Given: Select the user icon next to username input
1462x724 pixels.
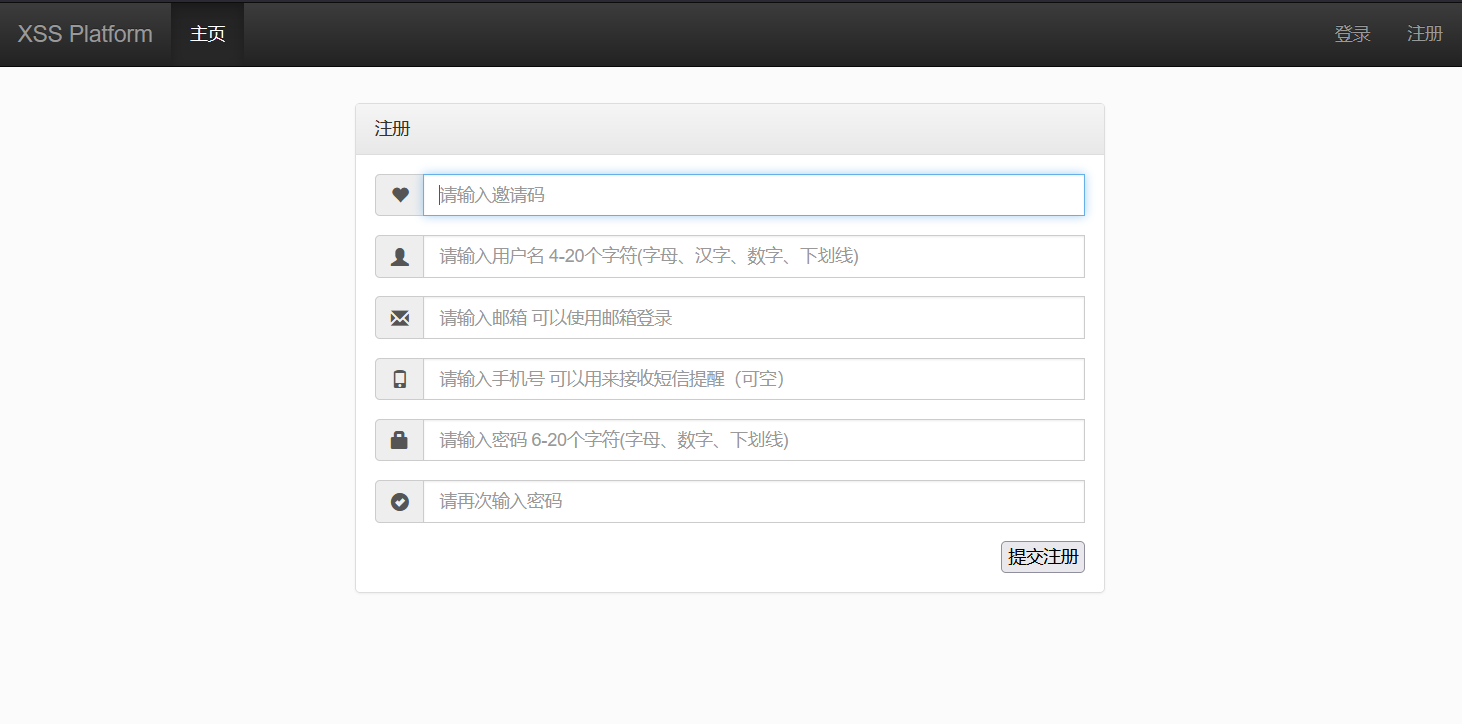Looking at the screenshot, I should point(399,256).
